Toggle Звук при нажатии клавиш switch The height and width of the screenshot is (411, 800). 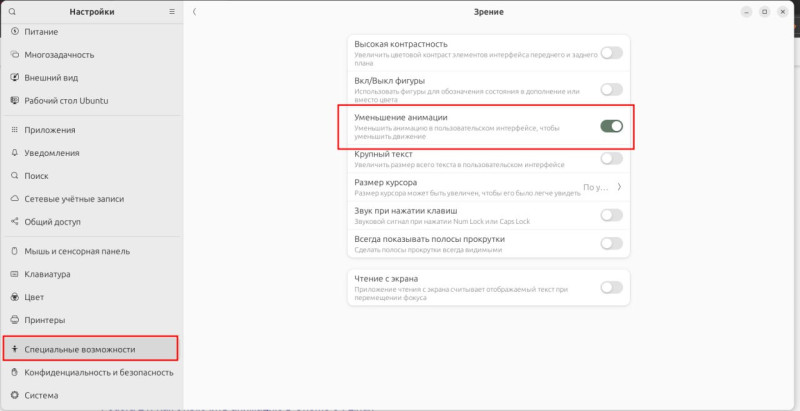611,215
